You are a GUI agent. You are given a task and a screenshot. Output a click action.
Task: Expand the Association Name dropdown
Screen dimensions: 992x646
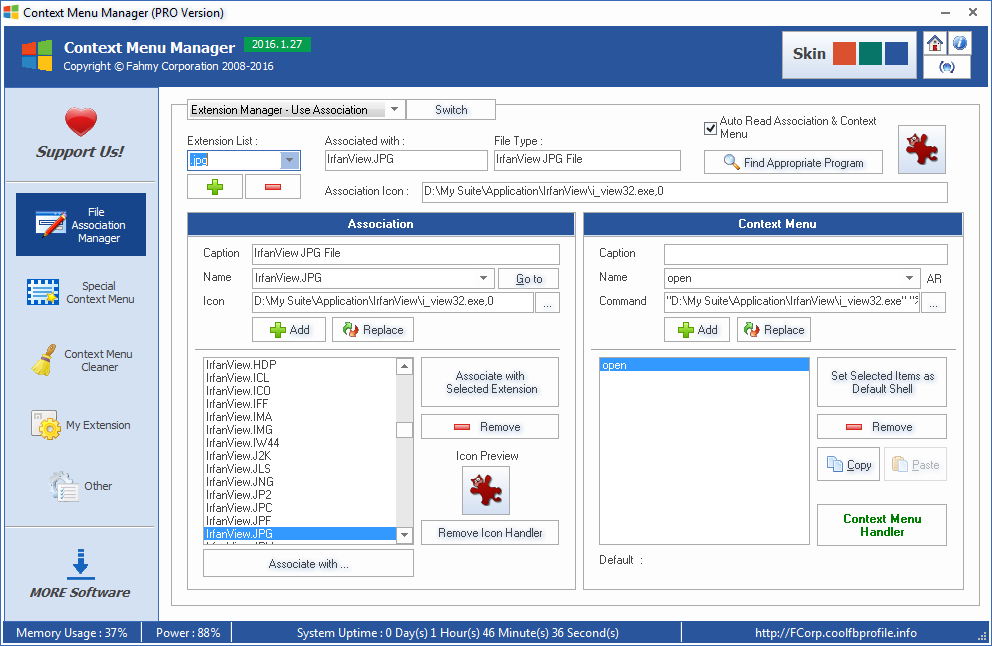(483, 278)
